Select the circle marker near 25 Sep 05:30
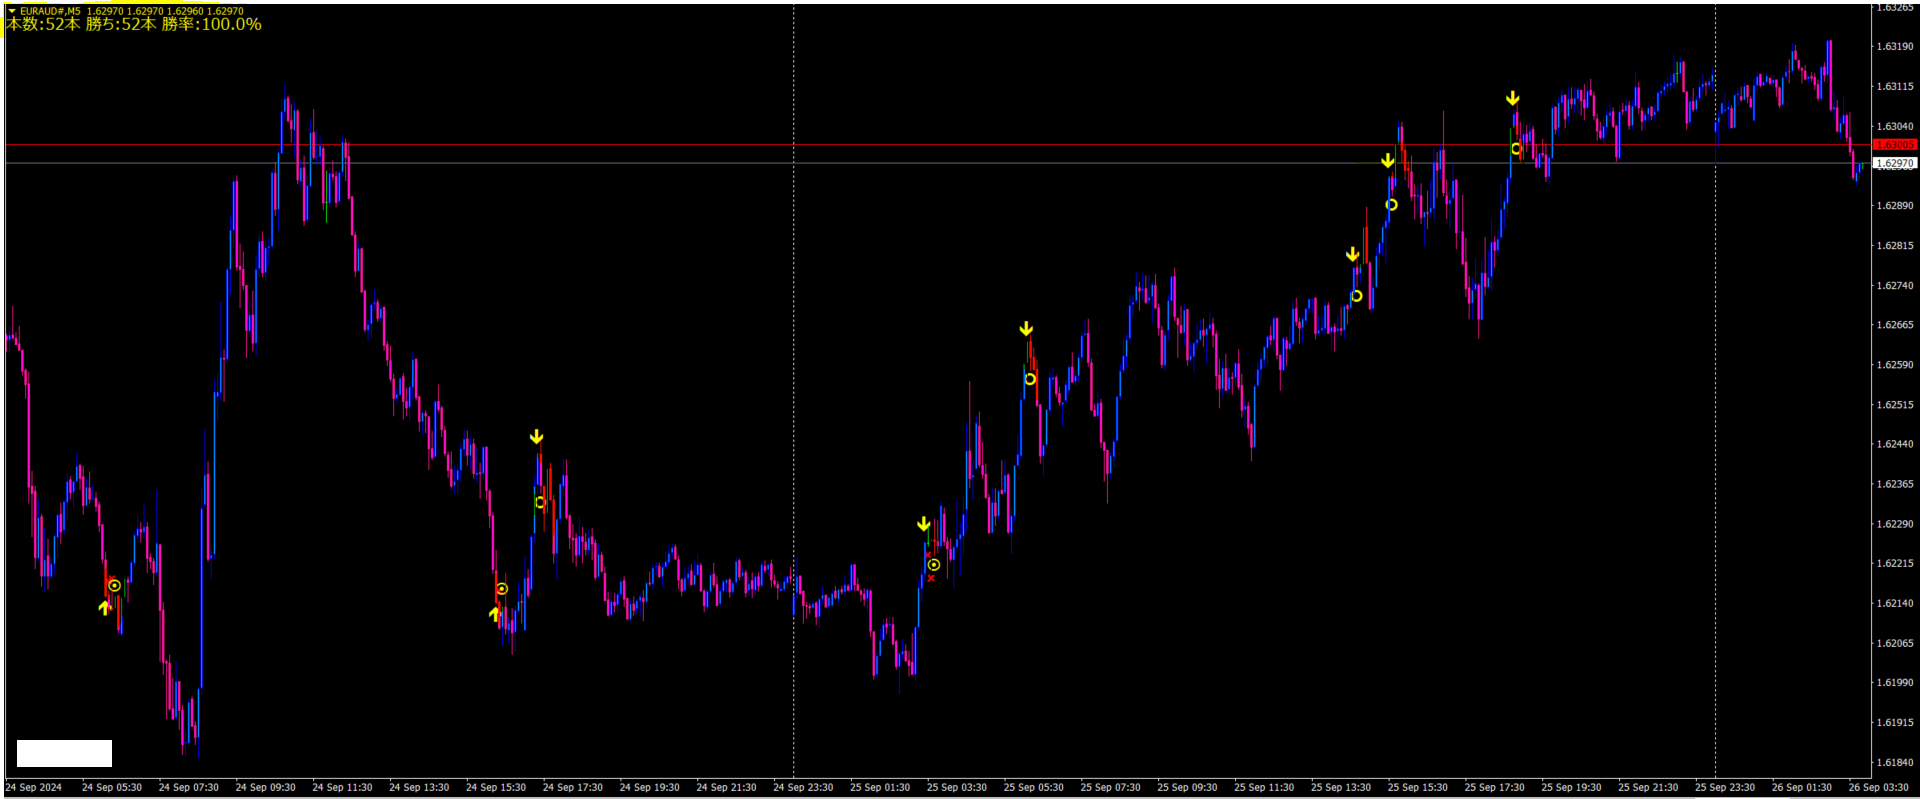Viewport: 1920px width, 799px height. [1030, 379]
